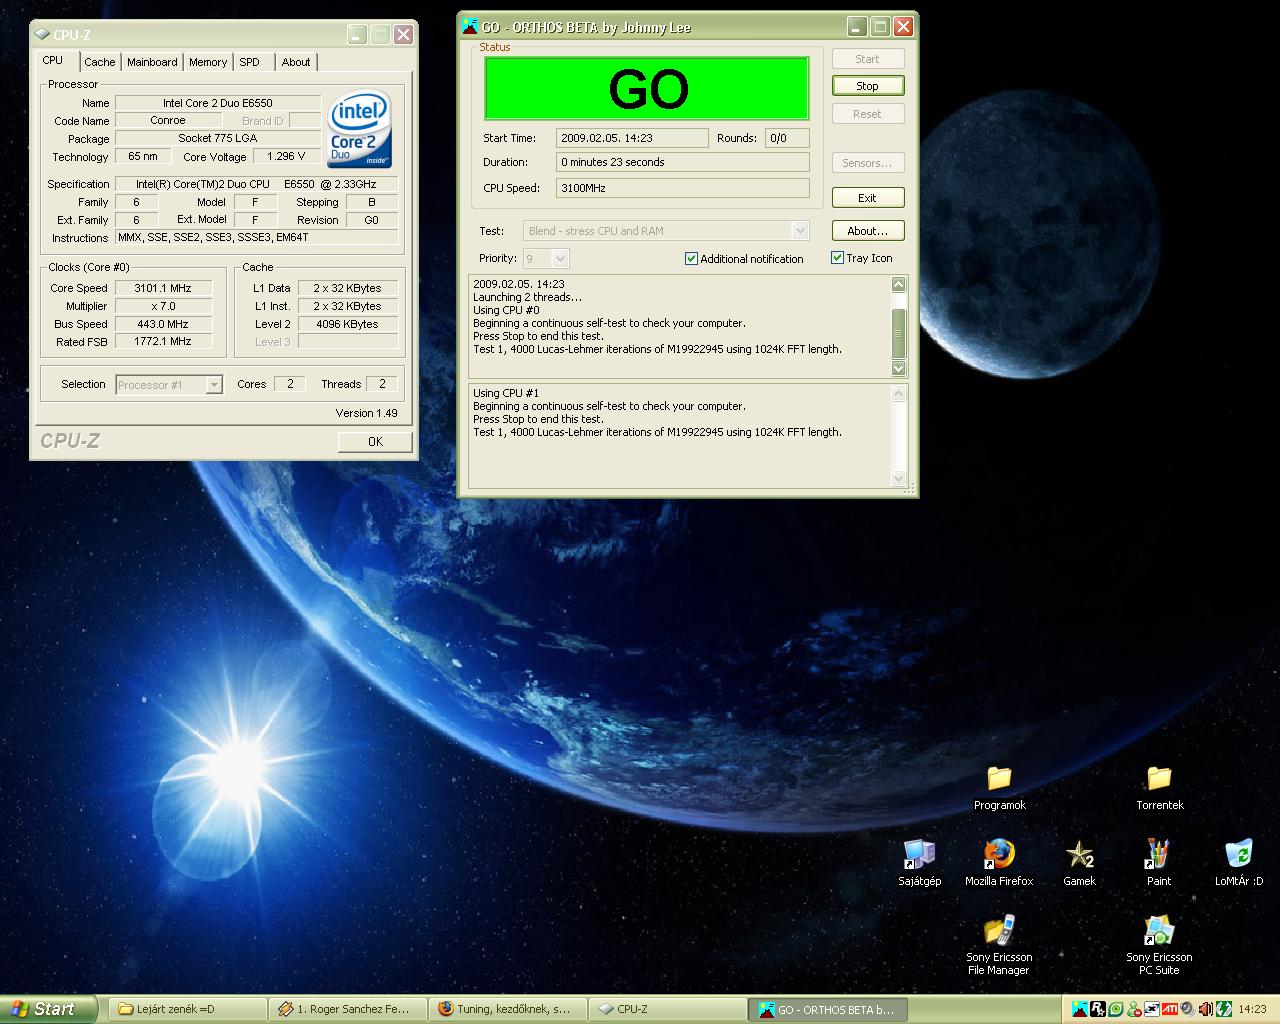Select the LoMtÁr :D recycle bin icon

1239,863
